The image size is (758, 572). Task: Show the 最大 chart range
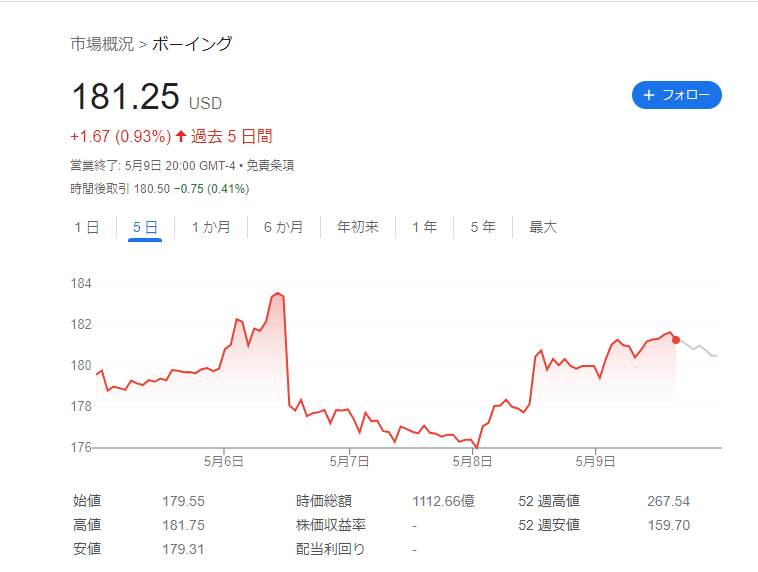tap(543, 227)
